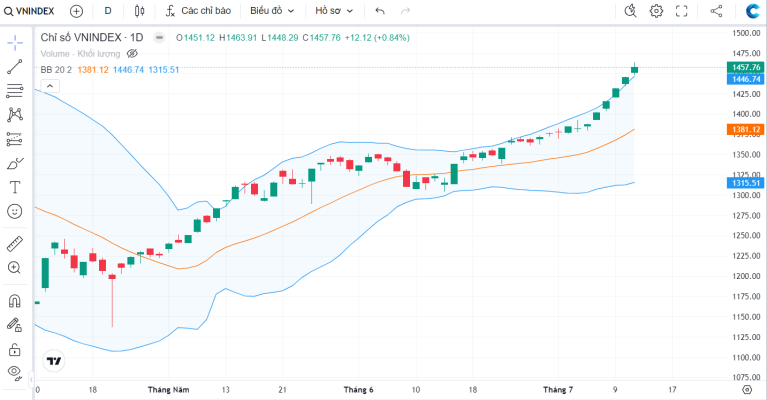Click the Tháng 7 date label
The width and height of the screenshot is (767, 400).
point(558,390)
